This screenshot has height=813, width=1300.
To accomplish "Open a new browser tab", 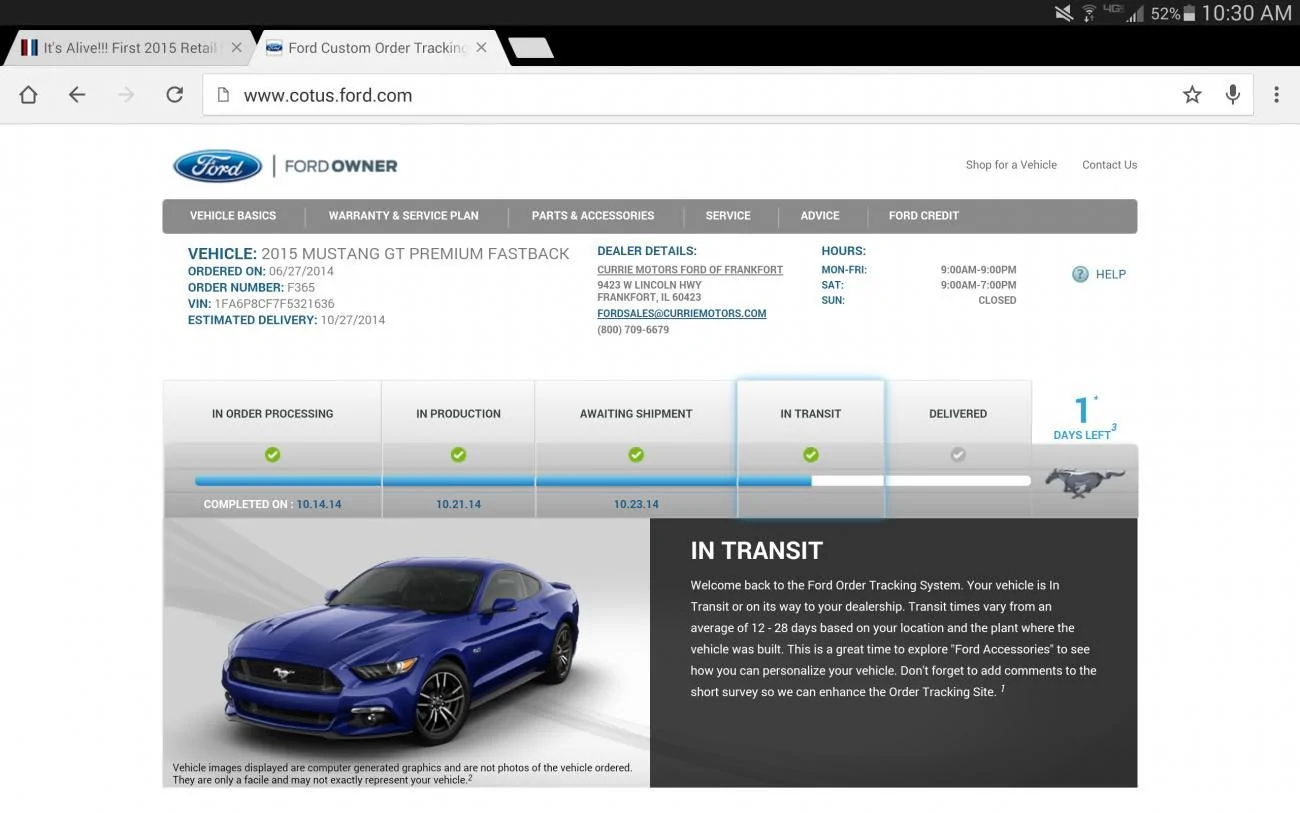I will click(530, 47).
